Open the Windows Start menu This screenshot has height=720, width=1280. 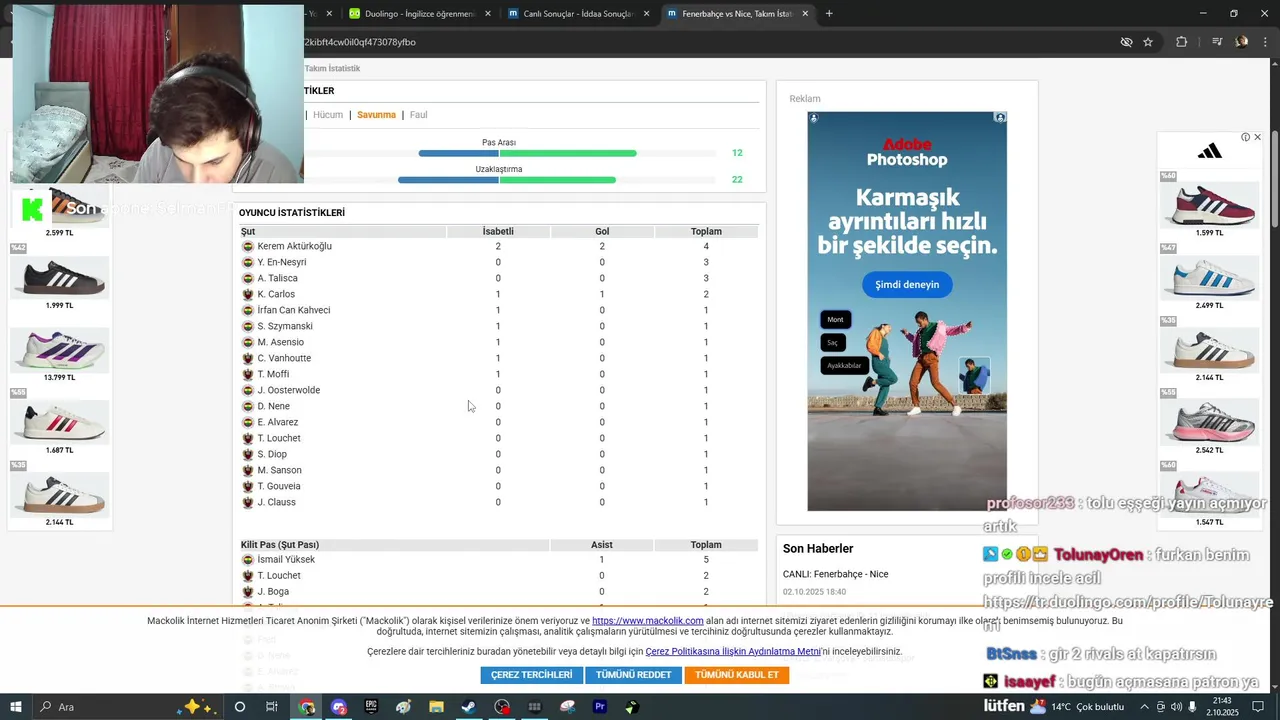pos(16,707)
